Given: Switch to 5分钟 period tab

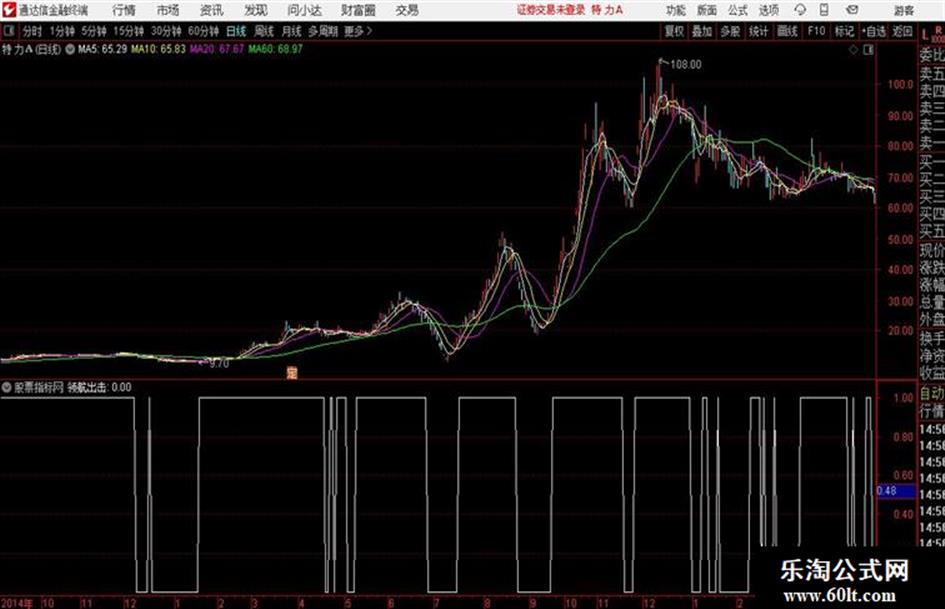Looking at the screenshot, I should [93, 31].
